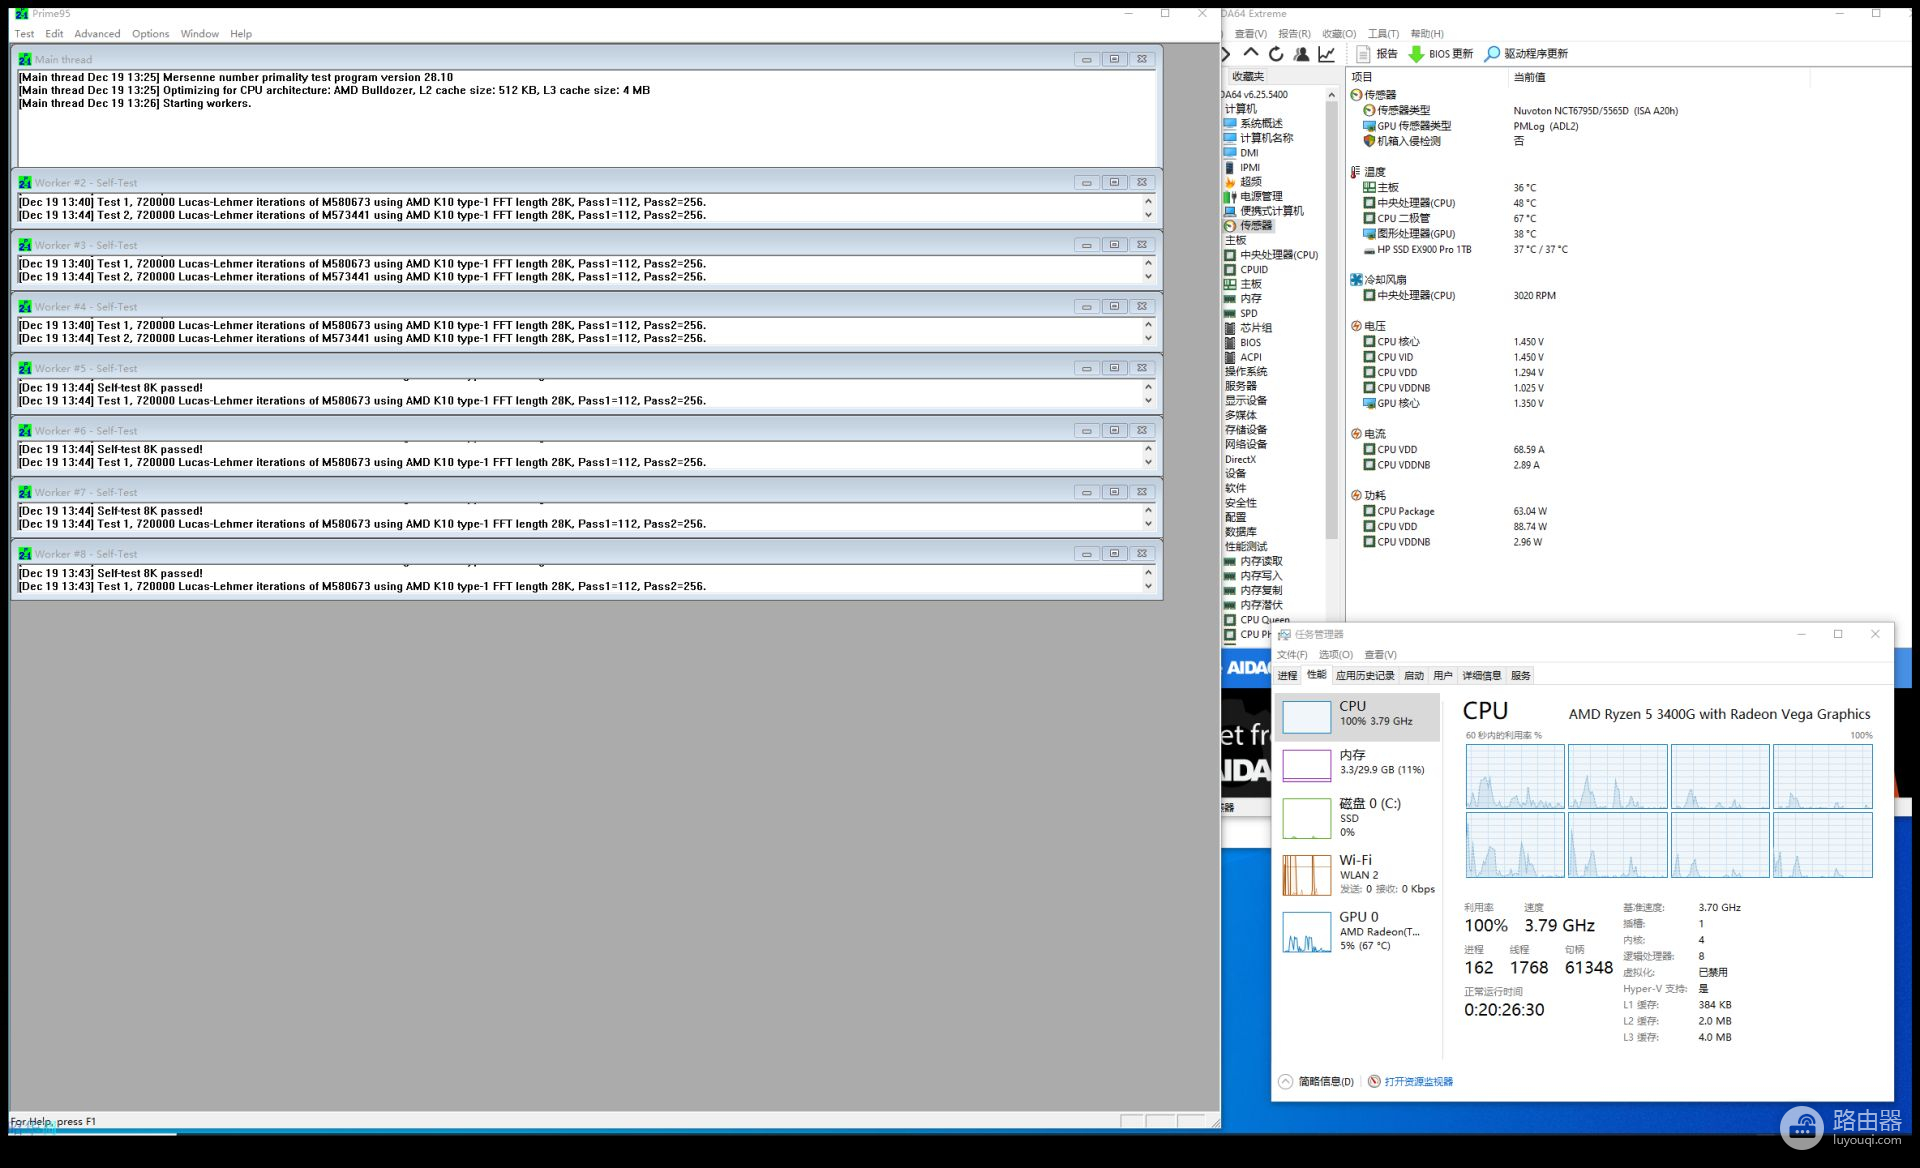Click scroll-up arrow in Worker #5 pane
Screen dimensions: 1920x1168
point(1148,387)
